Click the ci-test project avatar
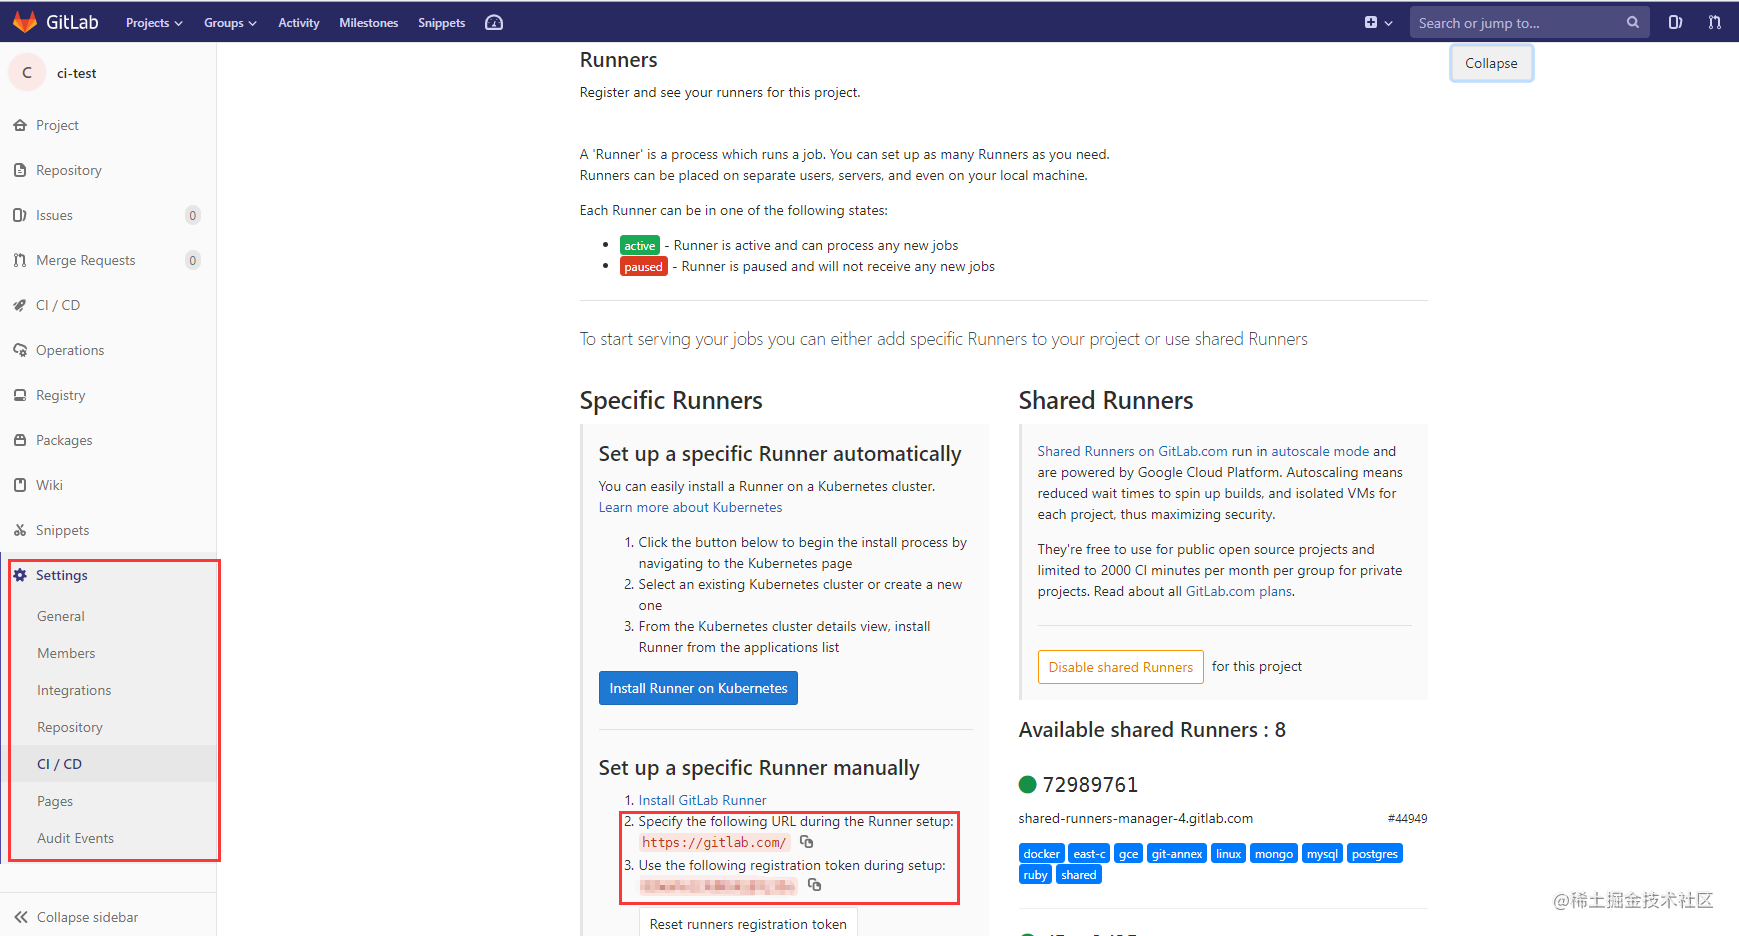Image resolution: width=1739 pixels, height=936 pixels. point(27,72)
